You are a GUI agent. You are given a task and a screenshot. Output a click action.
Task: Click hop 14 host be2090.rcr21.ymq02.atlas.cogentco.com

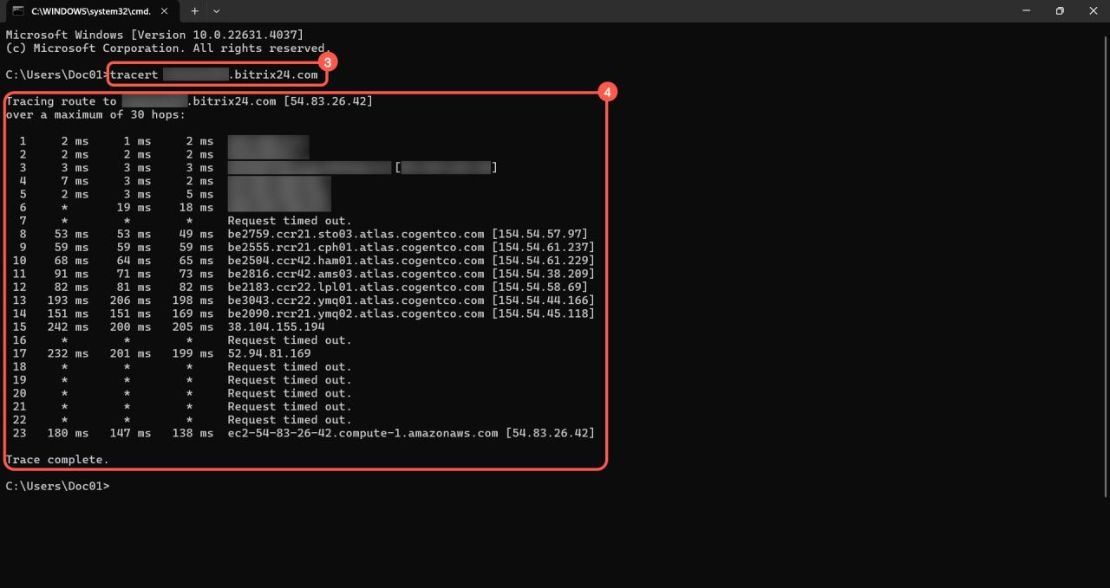pyautogui.click(x=356, y=313)
